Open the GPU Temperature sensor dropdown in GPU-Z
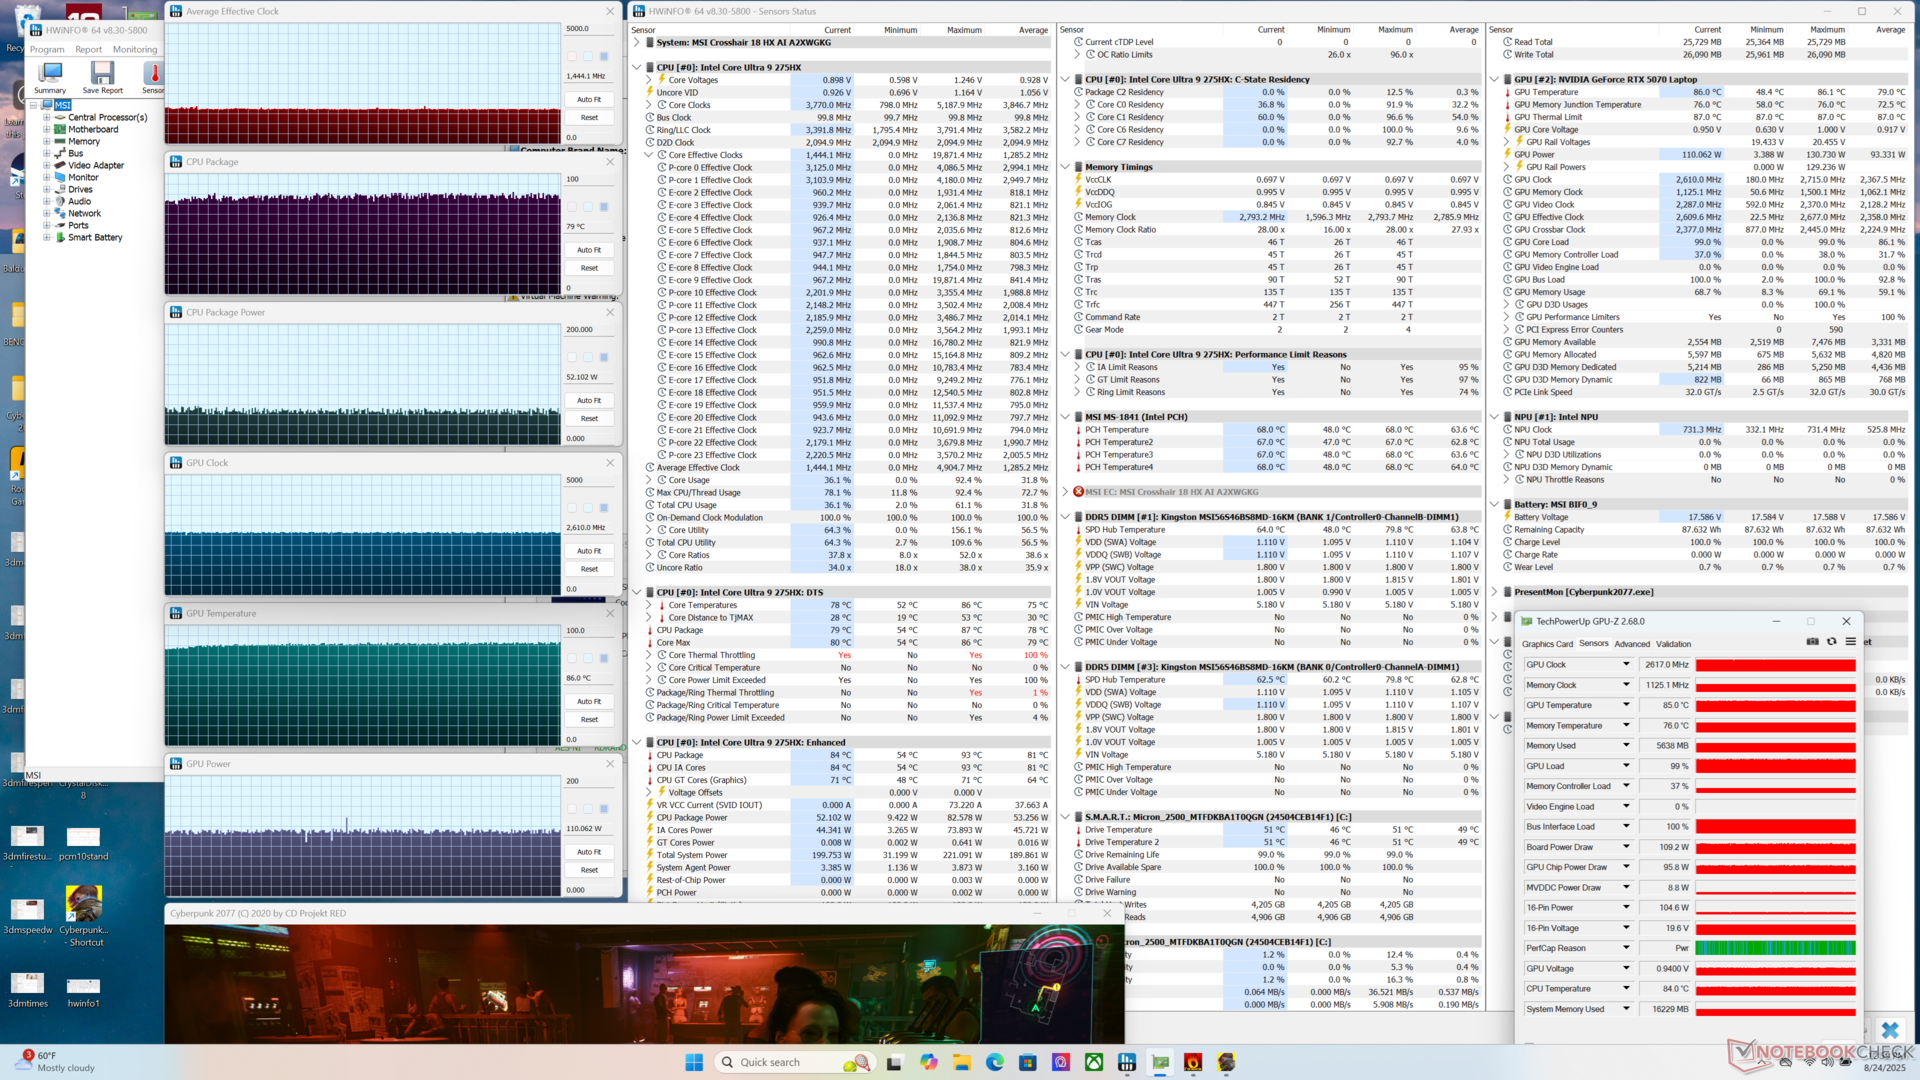The width and height of the screenshot is (1920, 1080). tap(1626, 705)
